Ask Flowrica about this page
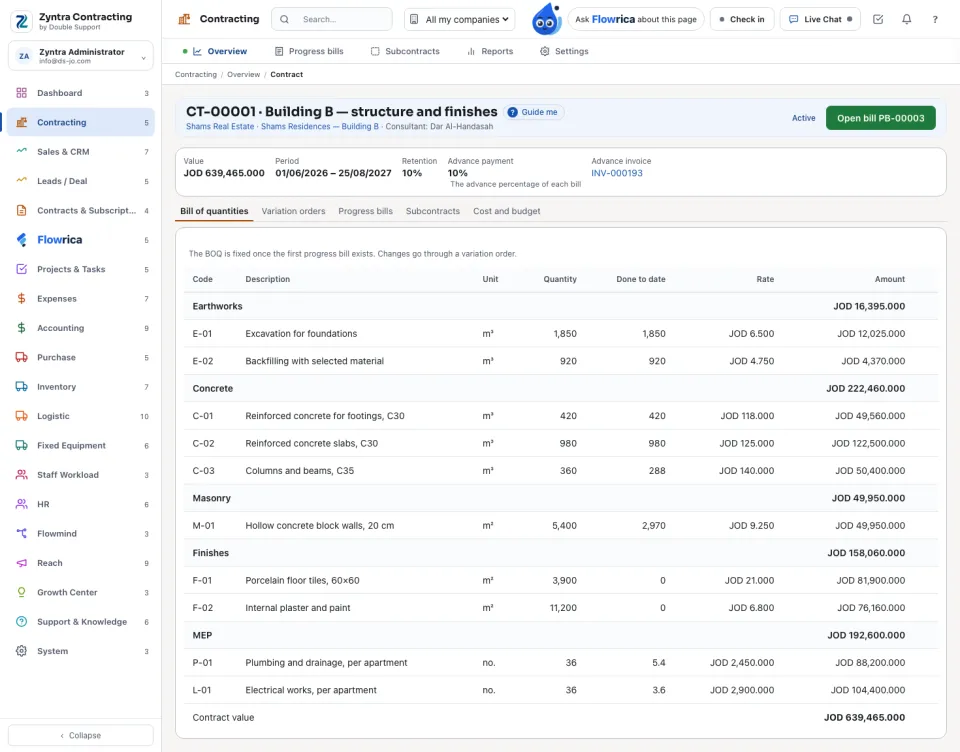This screenshot has height=752, width=960. (x=636, y=19)
